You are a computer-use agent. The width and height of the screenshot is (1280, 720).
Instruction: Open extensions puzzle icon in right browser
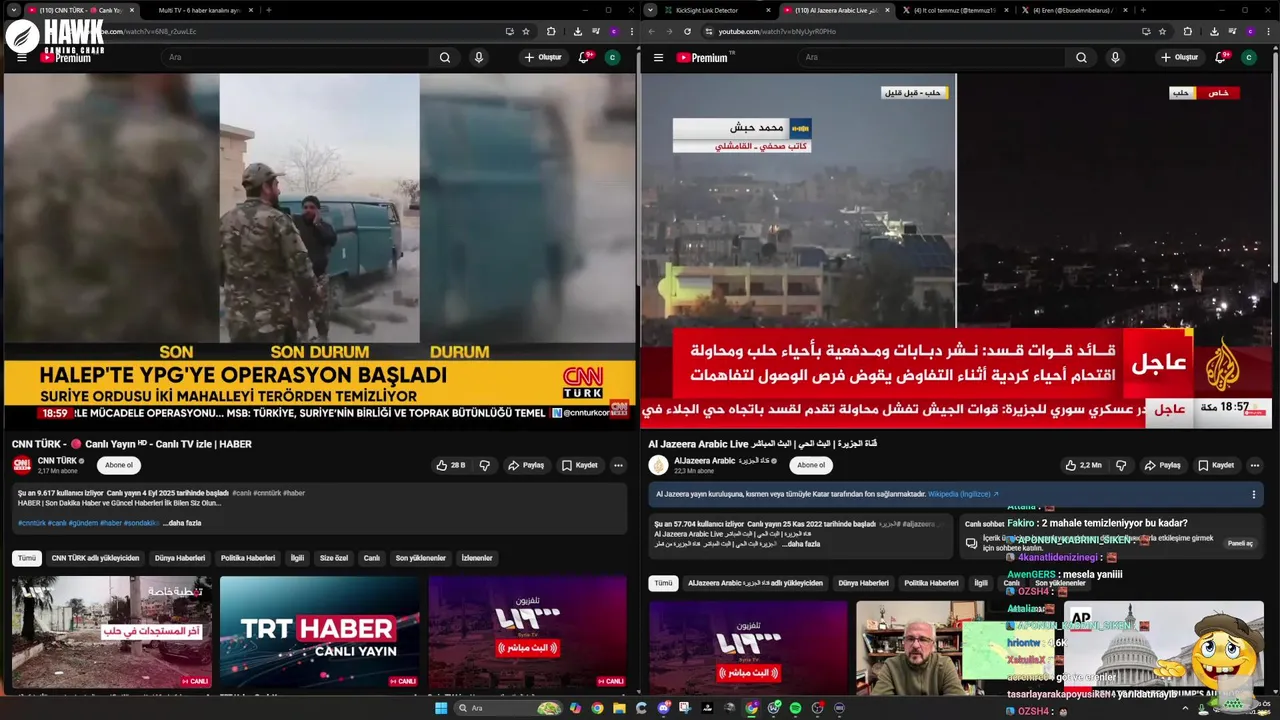(x=1187, y=31)
